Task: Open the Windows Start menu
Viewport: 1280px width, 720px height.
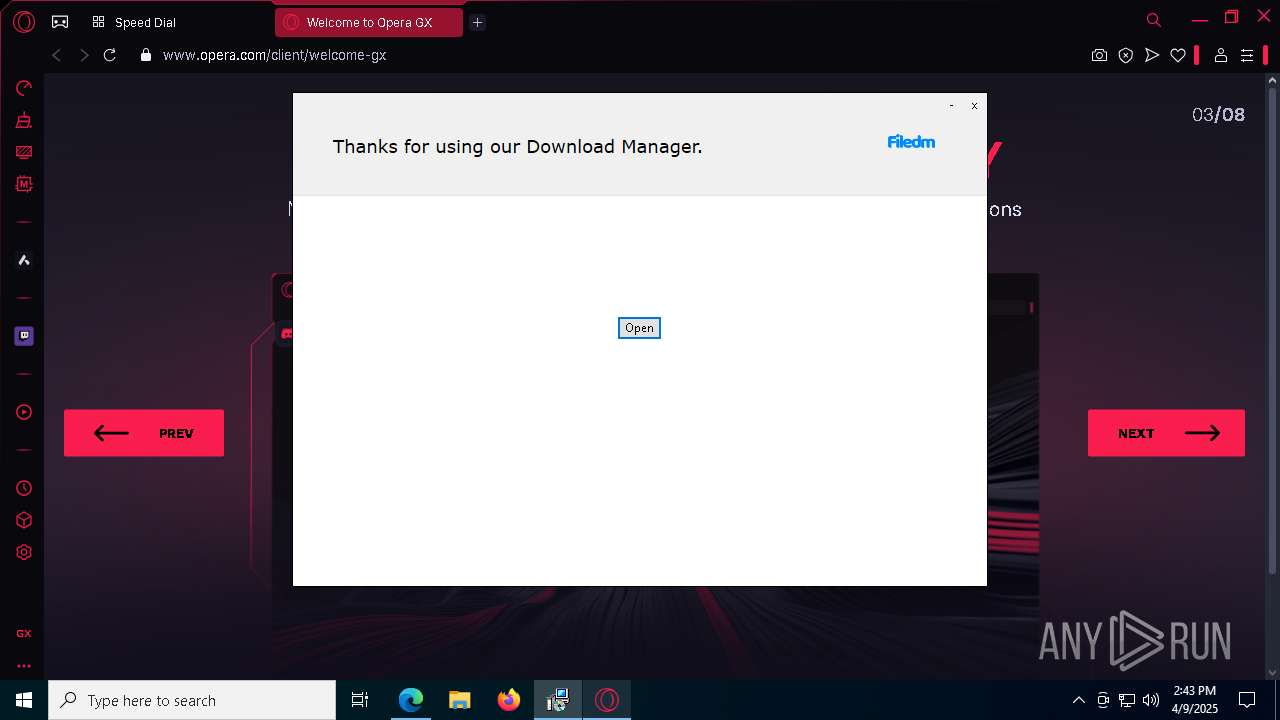Action: 24,700
